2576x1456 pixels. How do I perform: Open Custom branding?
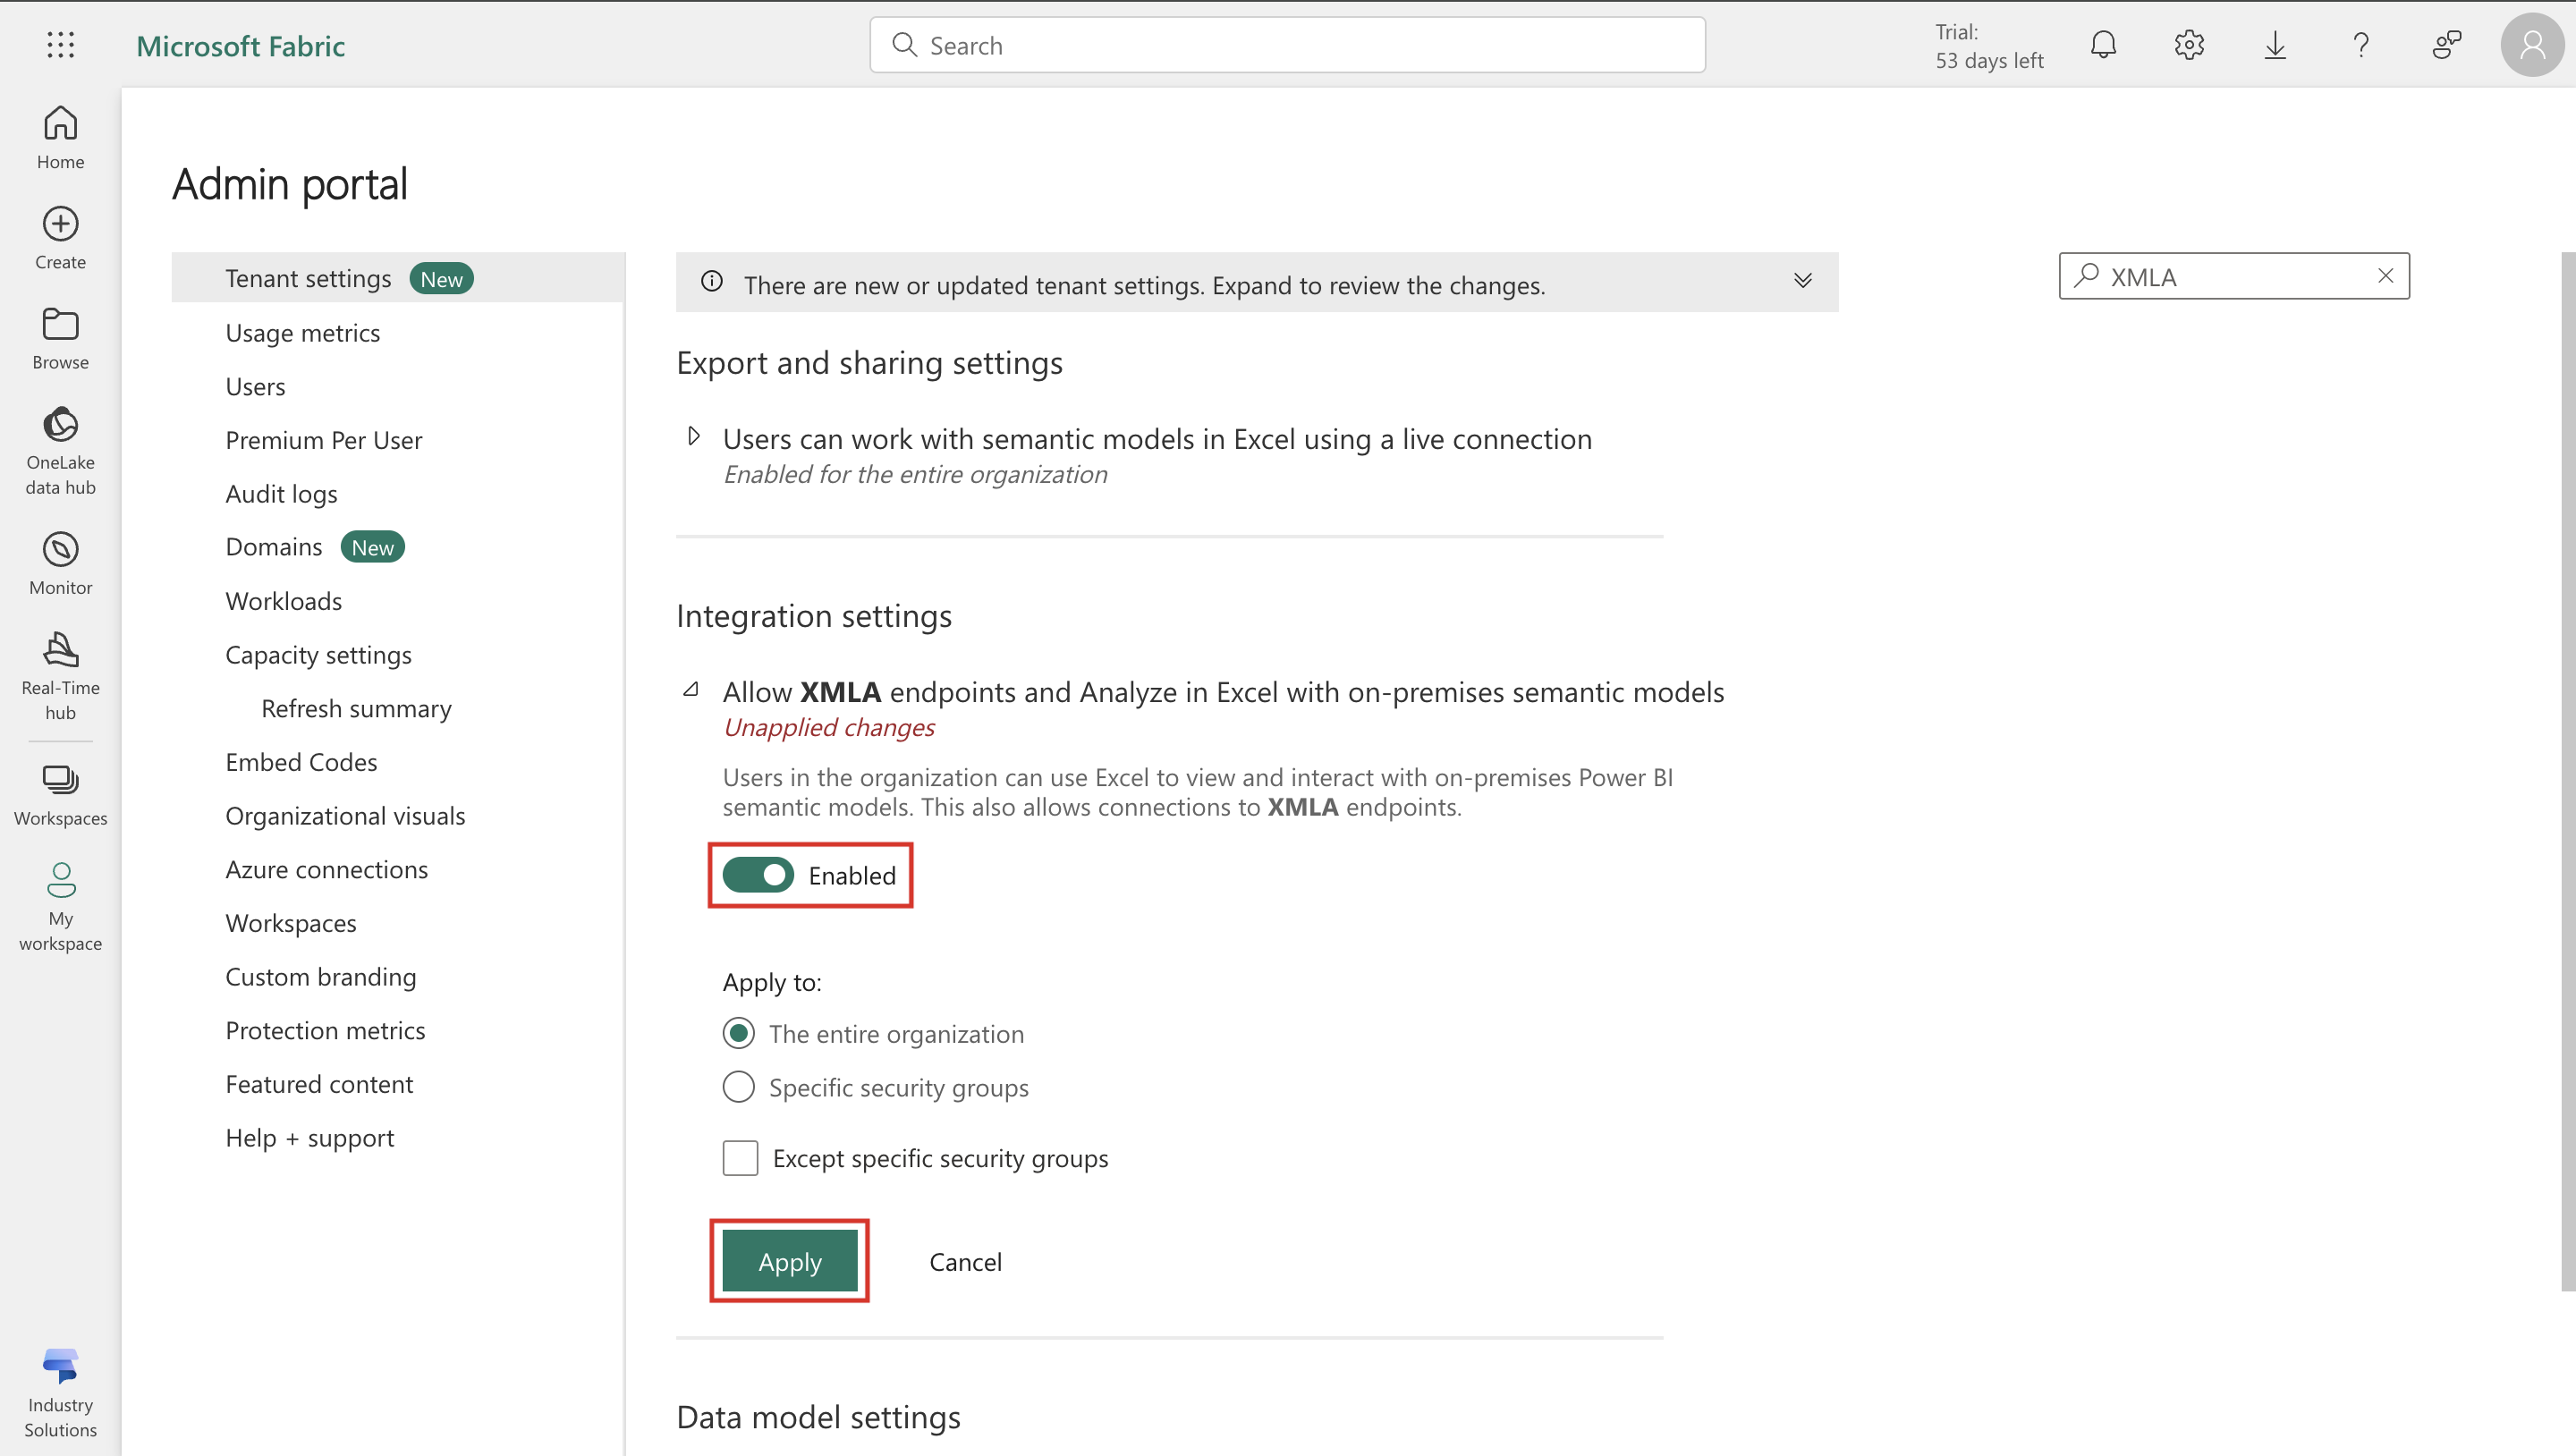[320, 977]
